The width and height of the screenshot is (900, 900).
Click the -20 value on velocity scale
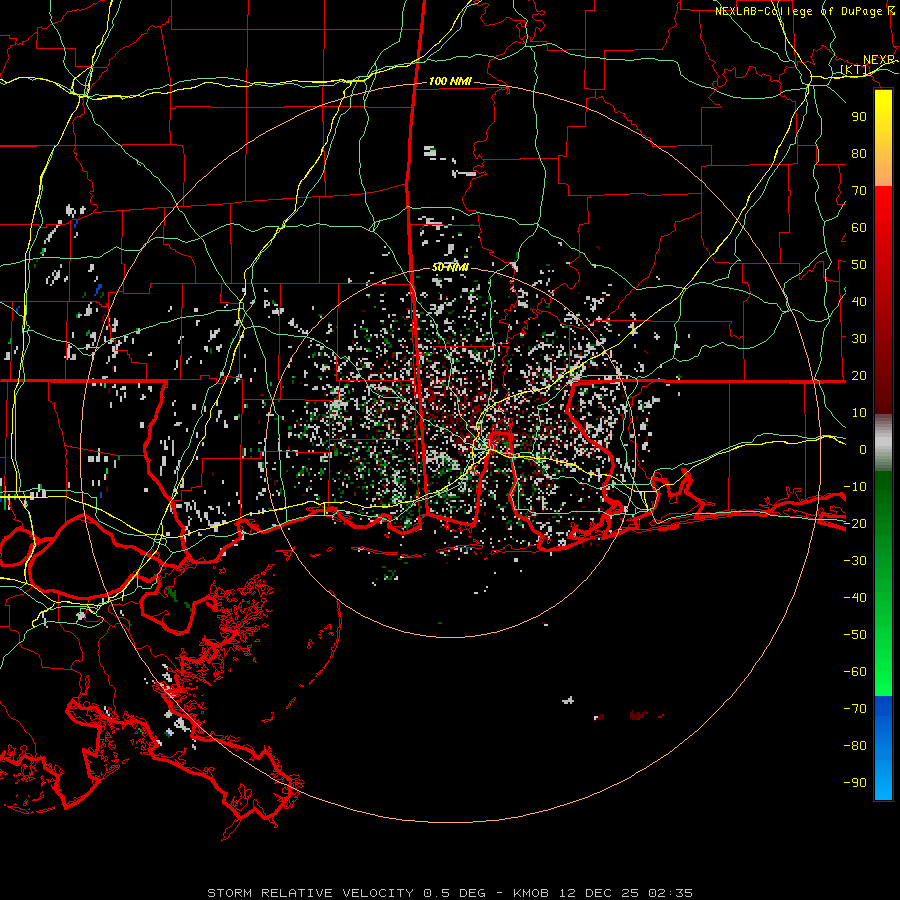pos(855,523)
